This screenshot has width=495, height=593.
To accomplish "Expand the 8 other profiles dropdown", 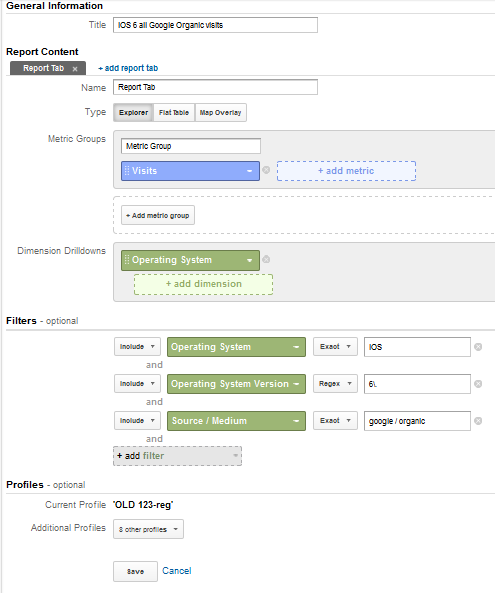I will [x=148, y=529].
